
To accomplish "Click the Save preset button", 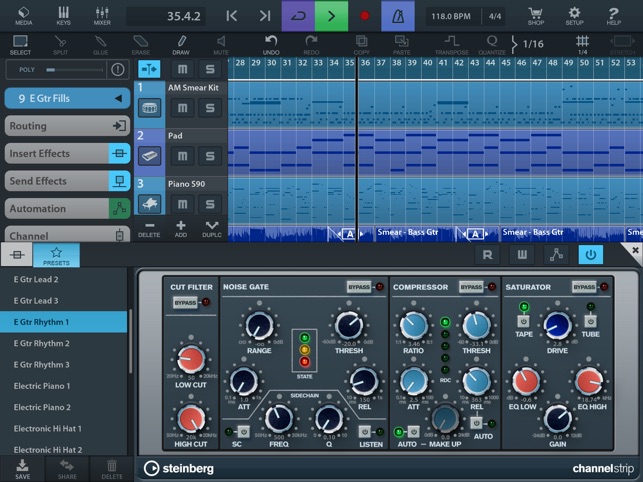I will tap(22, 469).
